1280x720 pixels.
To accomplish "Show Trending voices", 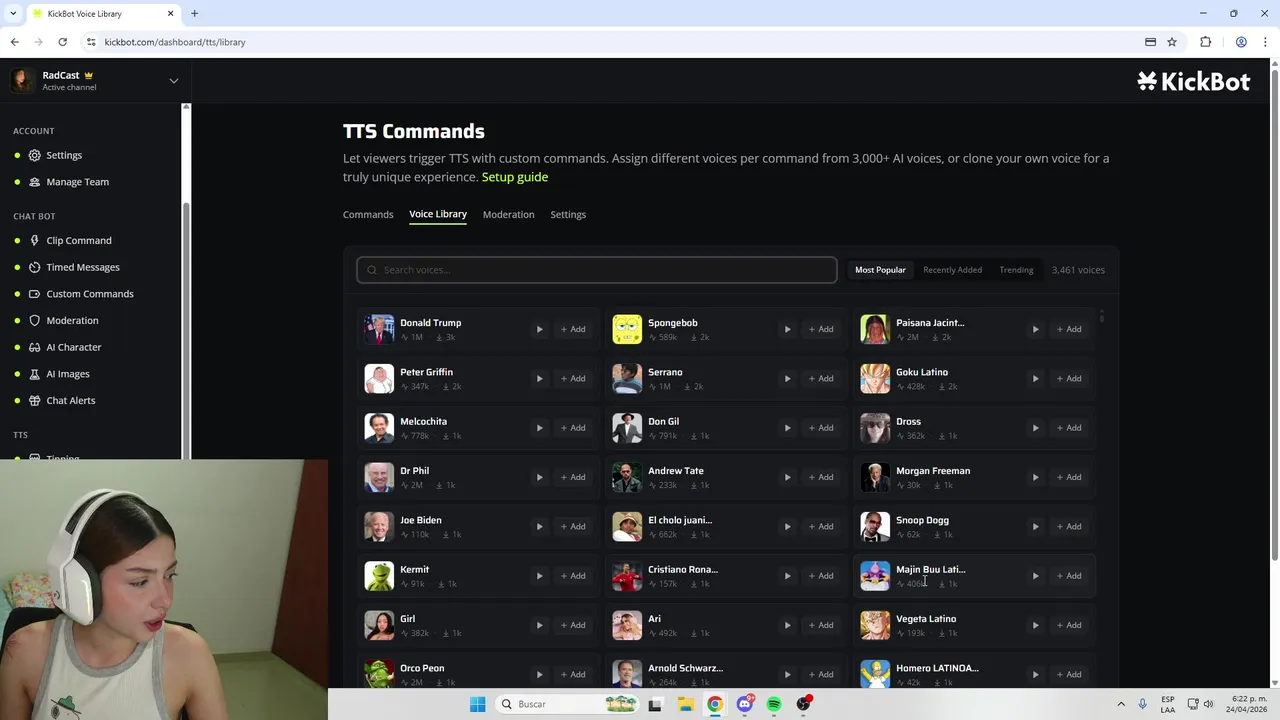I will (1016, 270).
